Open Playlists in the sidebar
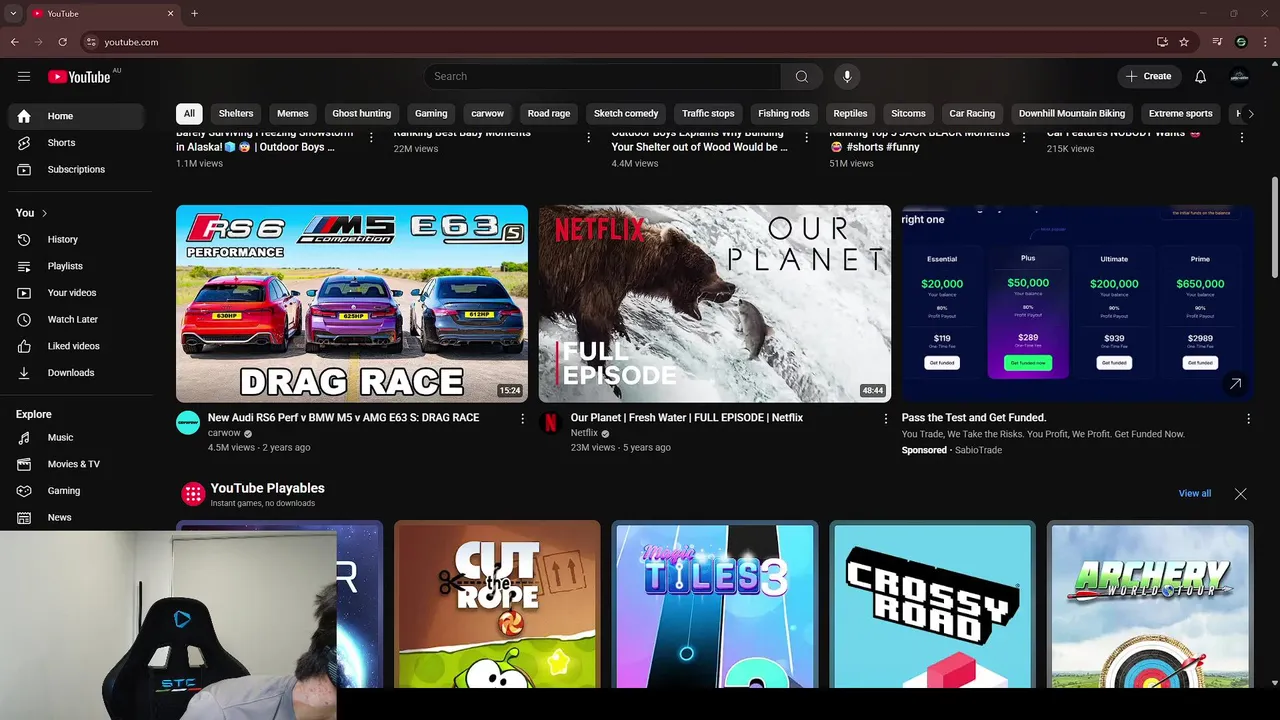 (x=78, y=266)
